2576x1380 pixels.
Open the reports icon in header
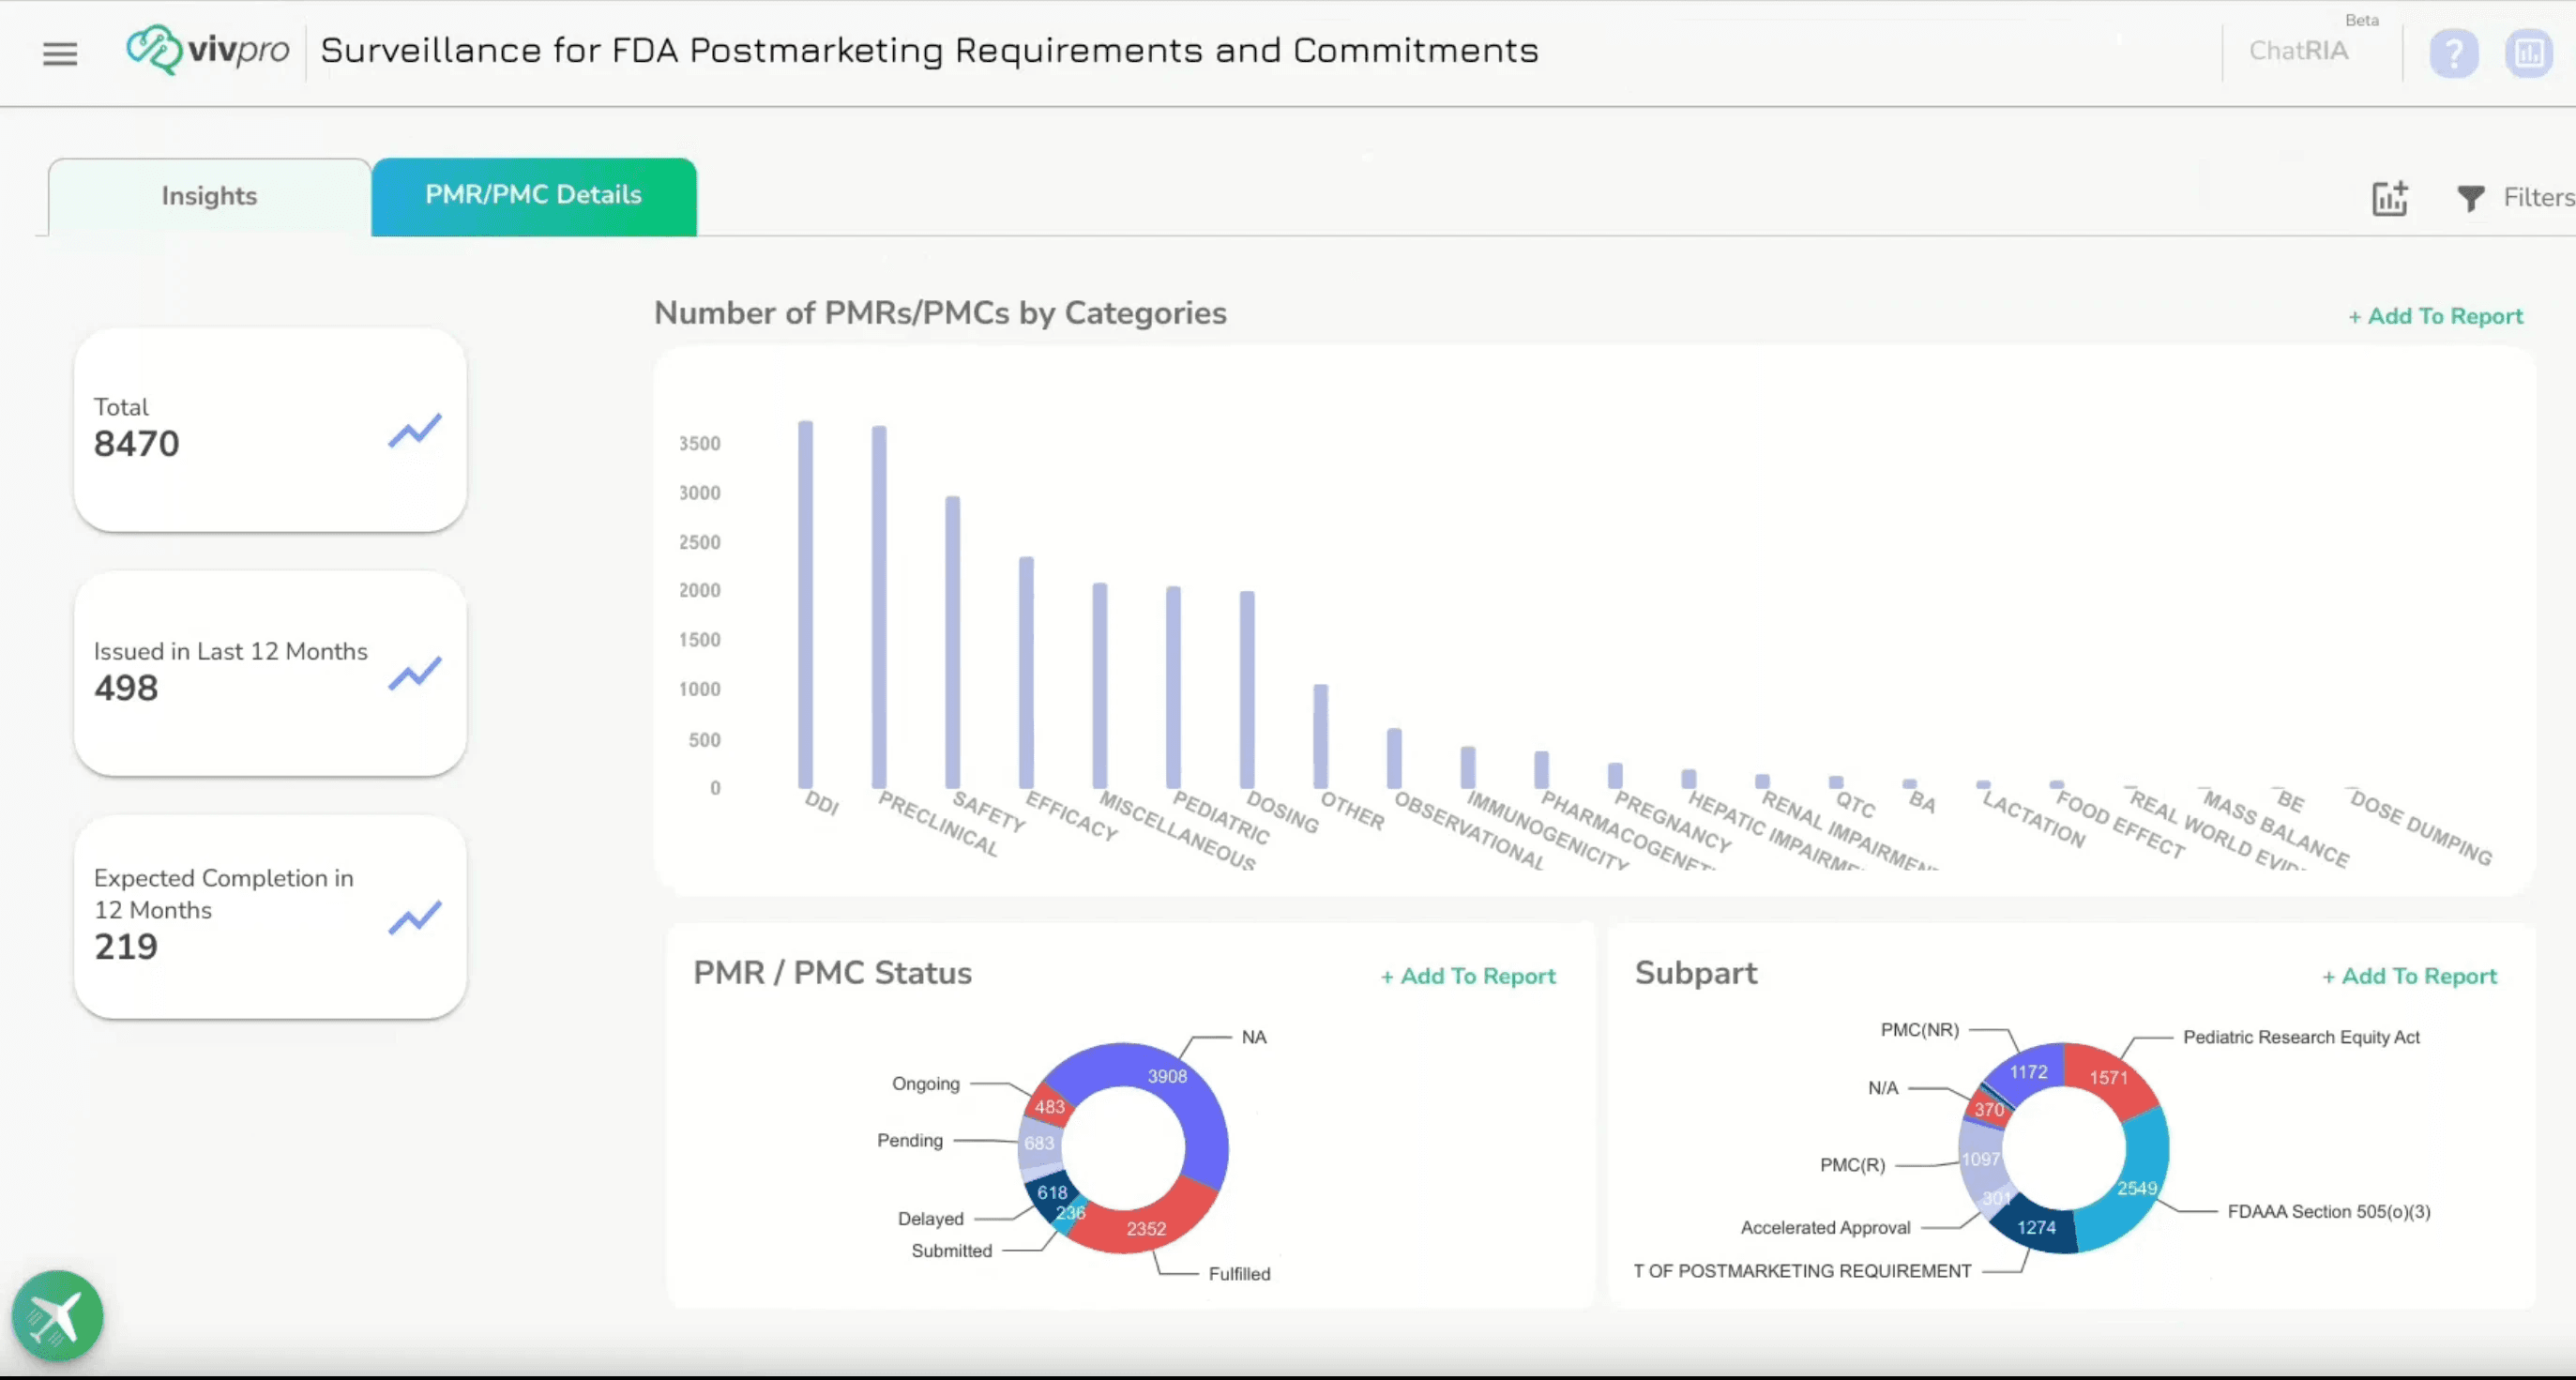point(2528,54)
